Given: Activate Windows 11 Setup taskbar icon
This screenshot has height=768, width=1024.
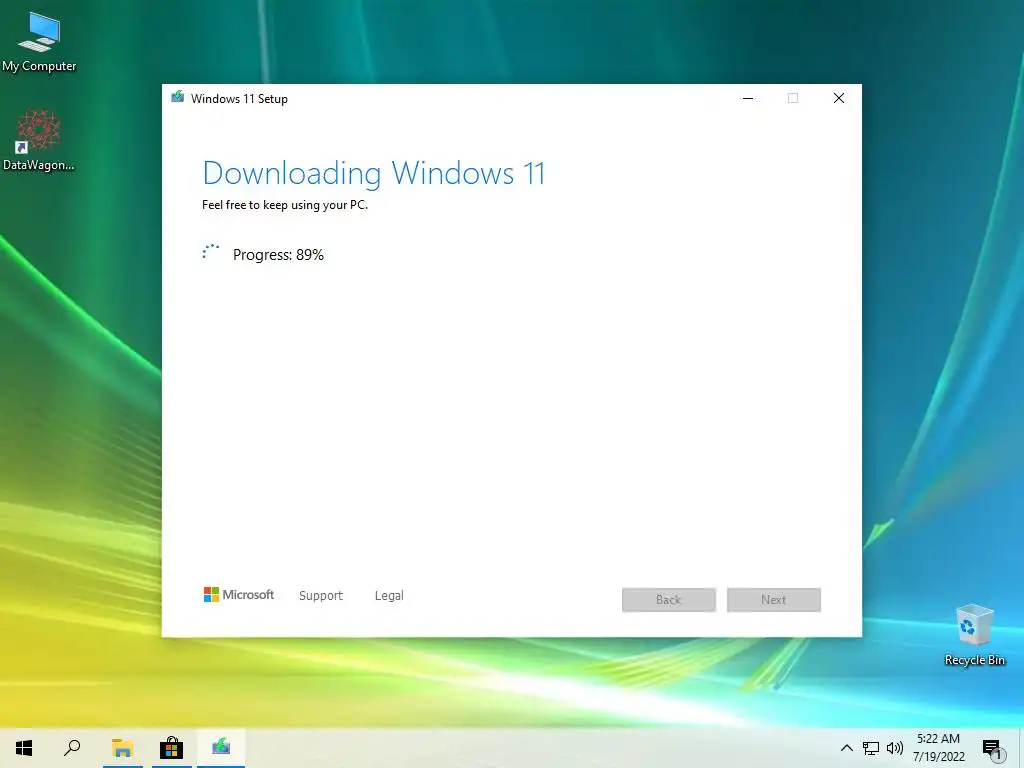Looking at the screenshot, I should (x=221, y=746).
